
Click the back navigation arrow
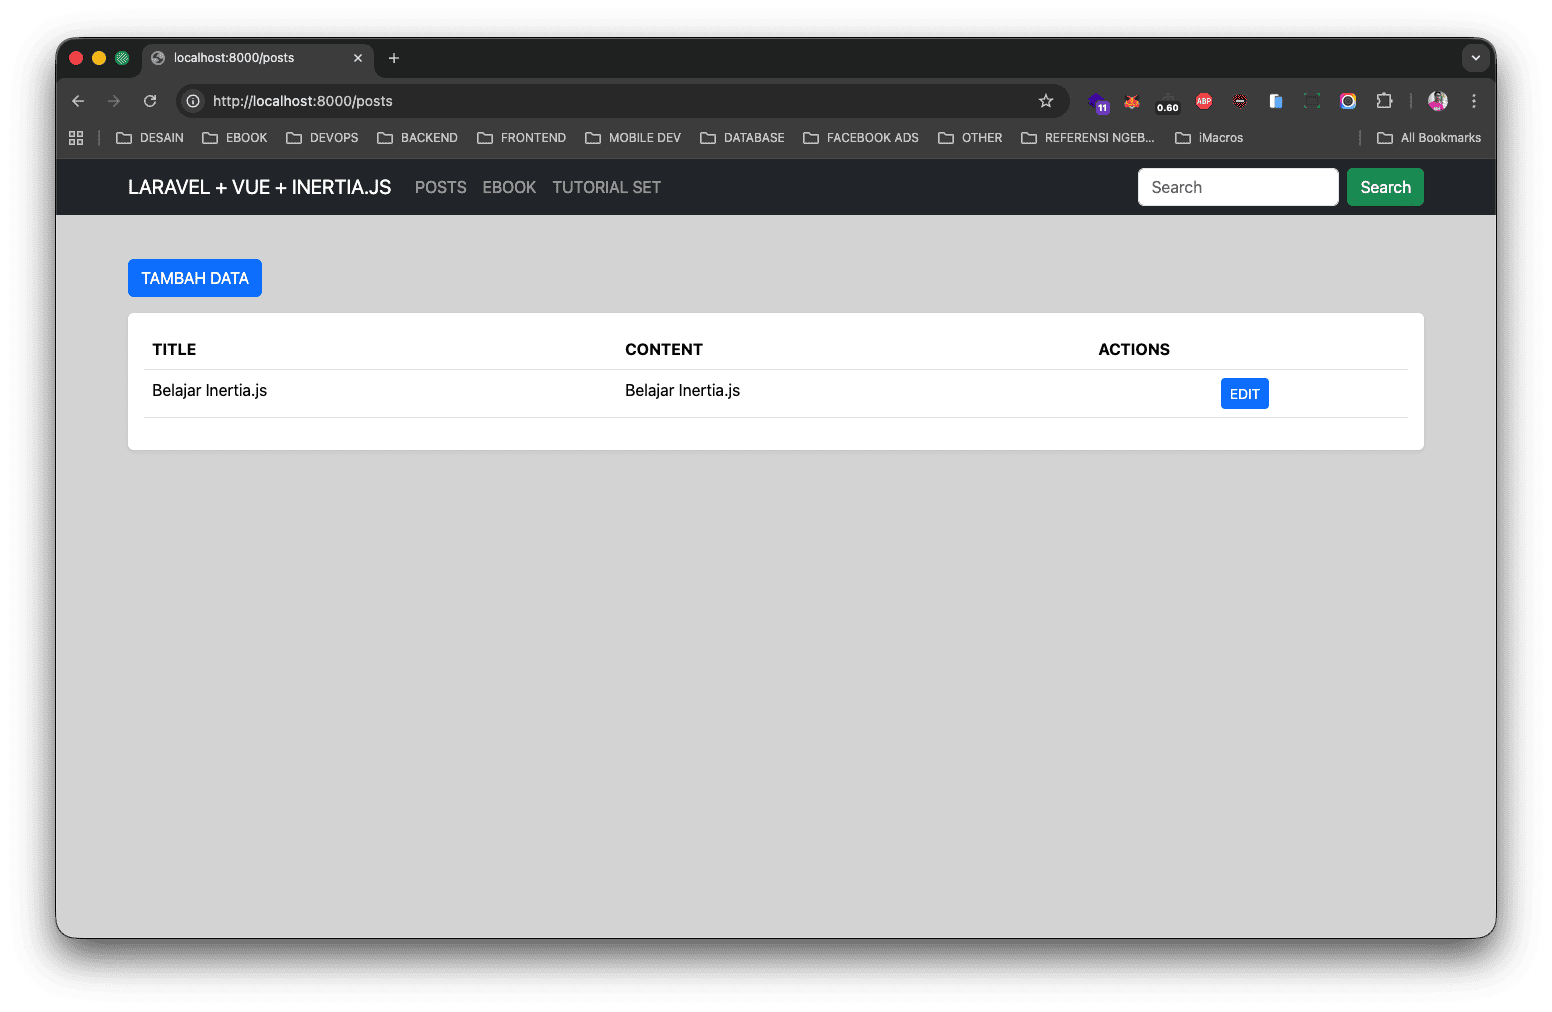click(x=77, y=101)
